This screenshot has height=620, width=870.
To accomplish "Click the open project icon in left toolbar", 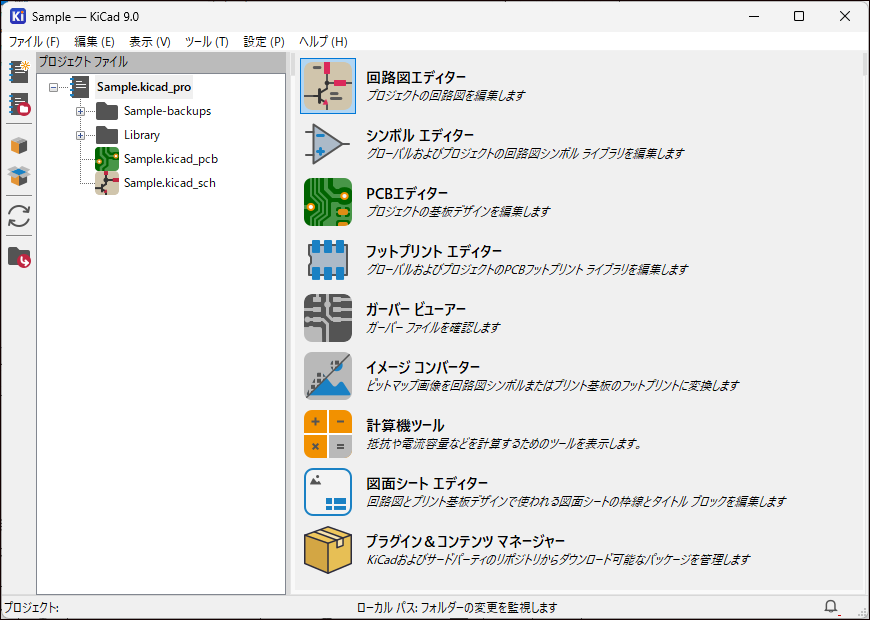I will 18,104.
